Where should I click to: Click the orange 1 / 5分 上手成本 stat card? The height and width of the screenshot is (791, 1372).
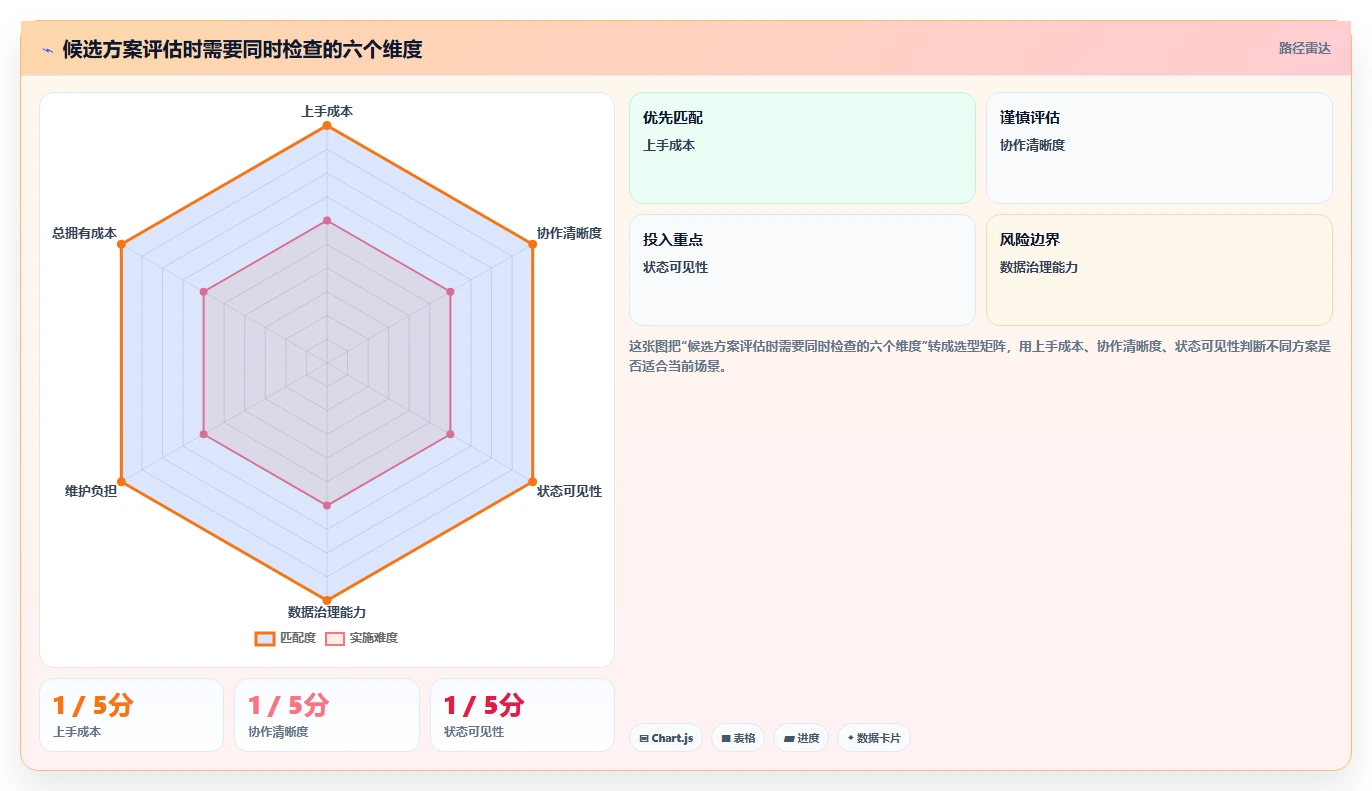[x=131, y=715]
